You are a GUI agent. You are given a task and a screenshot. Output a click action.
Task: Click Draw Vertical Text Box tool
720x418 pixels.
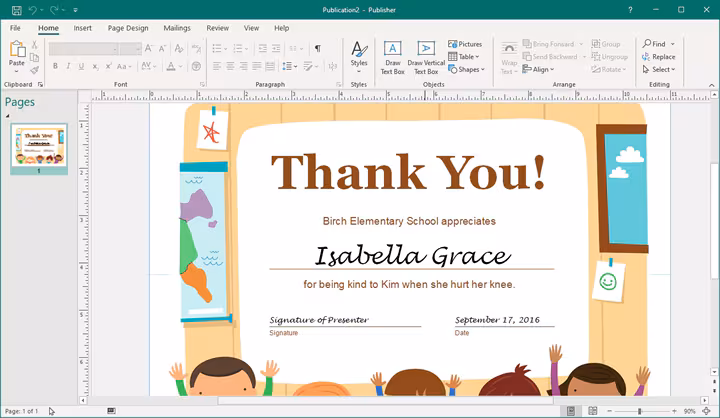click(x=426, y=58)
